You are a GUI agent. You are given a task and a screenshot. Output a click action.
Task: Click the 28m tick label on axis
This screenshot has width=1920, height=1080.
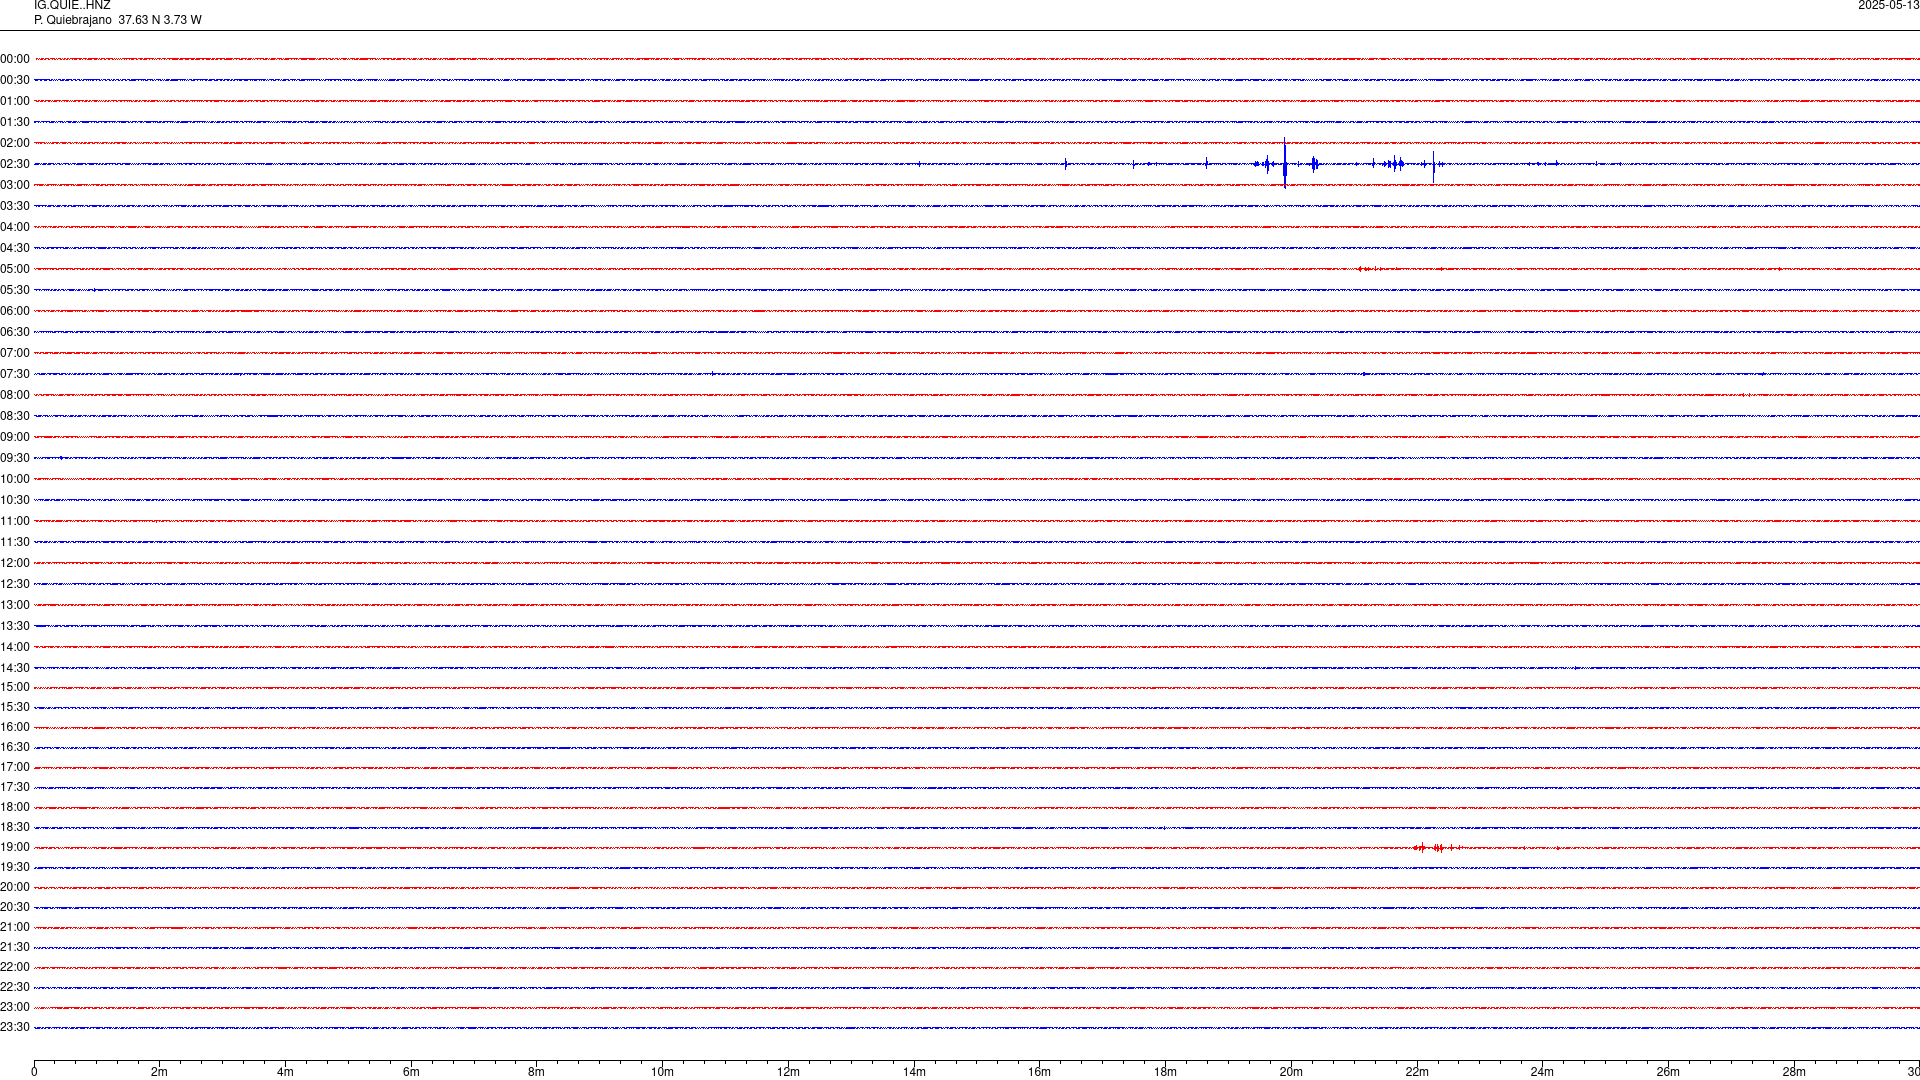(x=1794, y=1072)
